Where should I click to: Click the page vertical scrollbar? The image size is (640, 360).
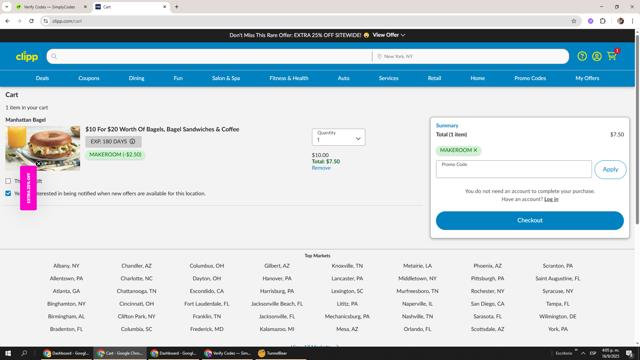tap(637, 129)
